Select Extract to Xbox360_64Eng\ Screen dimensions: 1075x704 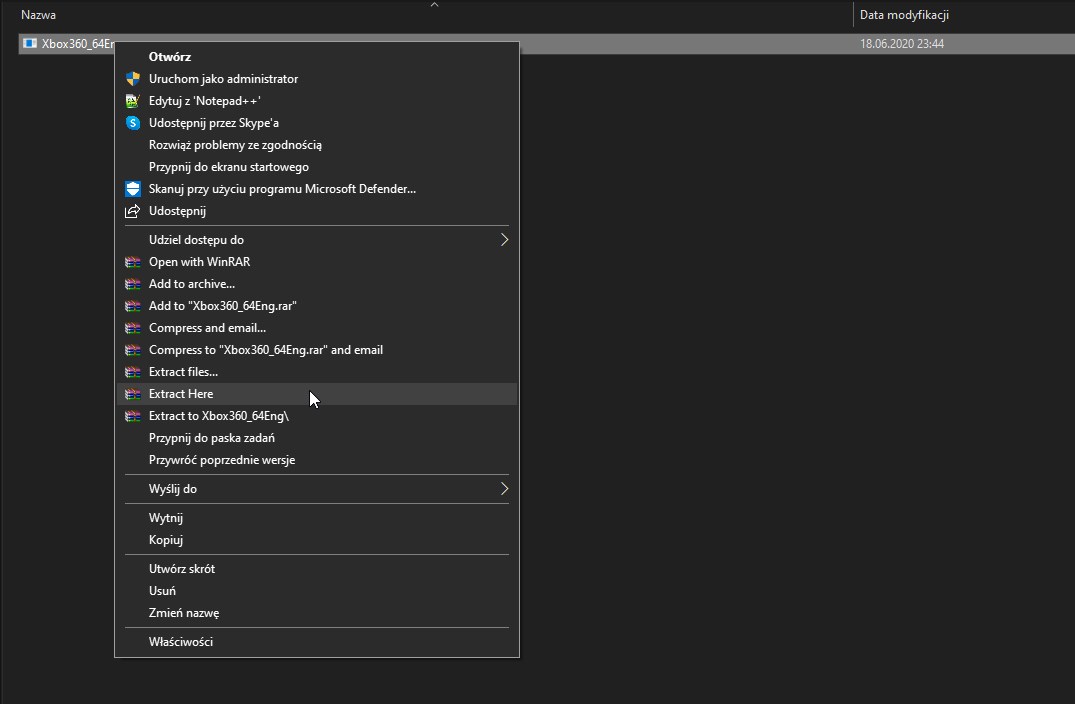click(317, 415)
